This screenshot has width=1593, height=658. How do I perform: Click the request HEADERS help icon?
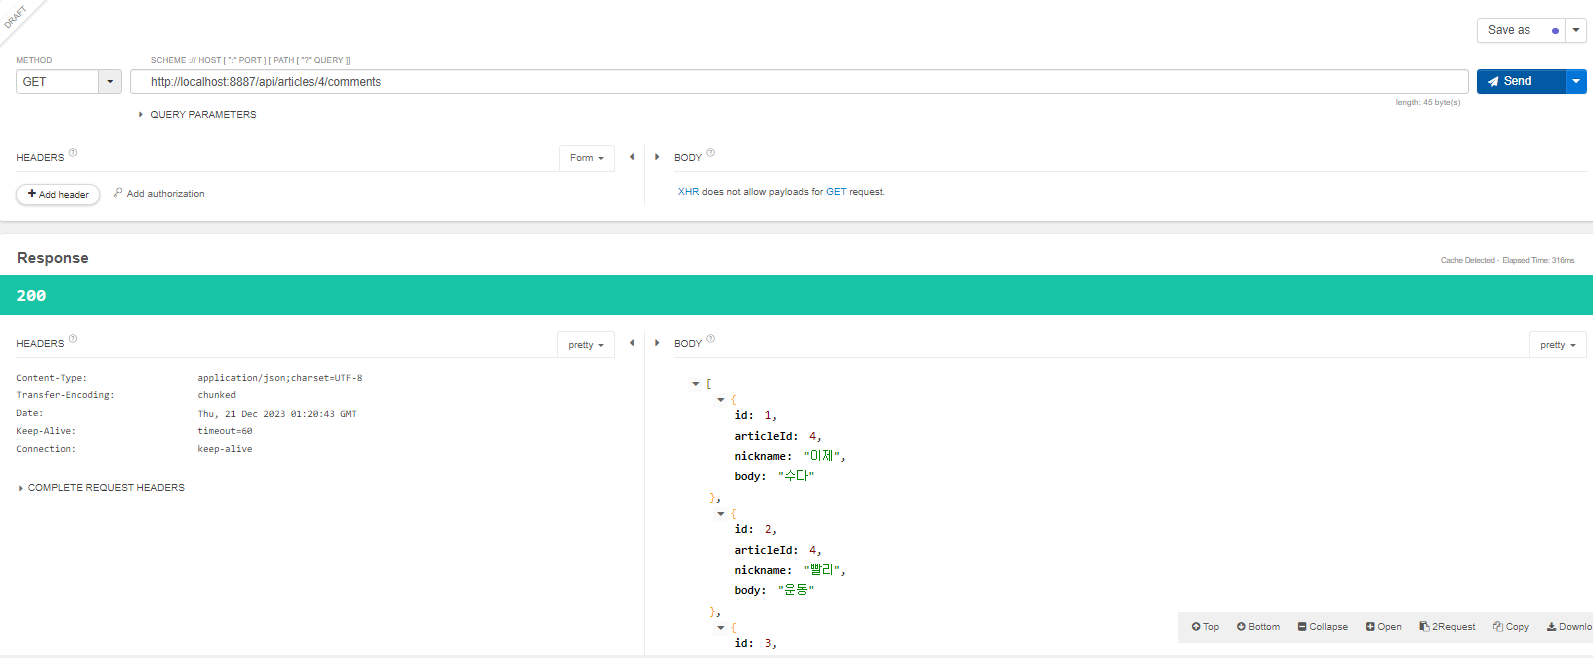(x=73, y=153)
